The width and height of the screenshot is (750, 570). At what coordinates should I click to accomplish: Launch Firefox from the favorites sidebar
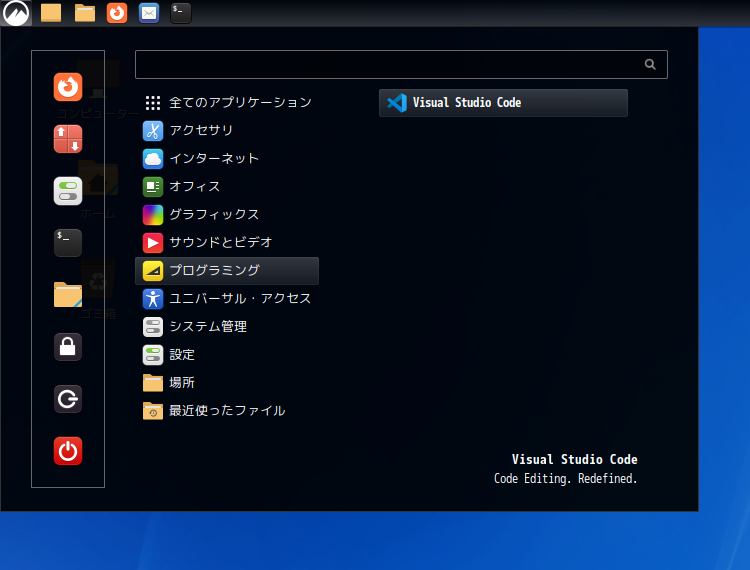(68, 87)
